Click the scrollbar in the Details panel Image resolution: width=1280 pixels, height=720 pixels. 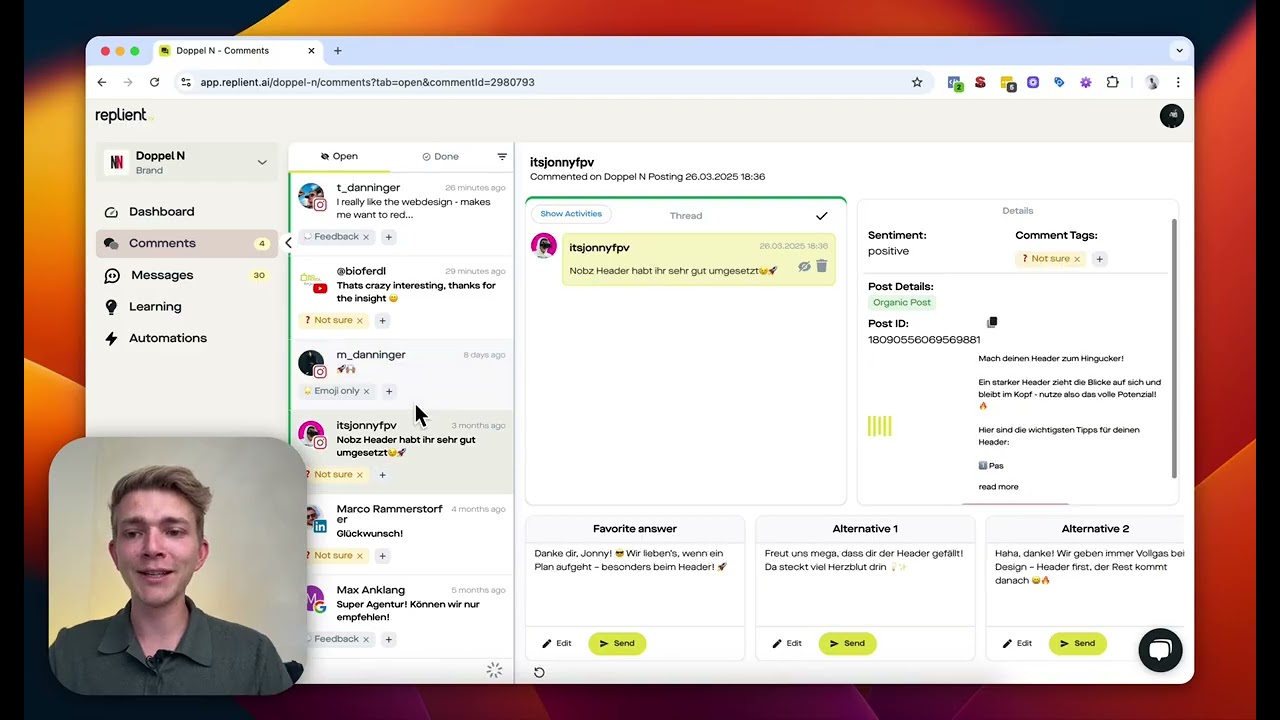[x=1174, y=348]
